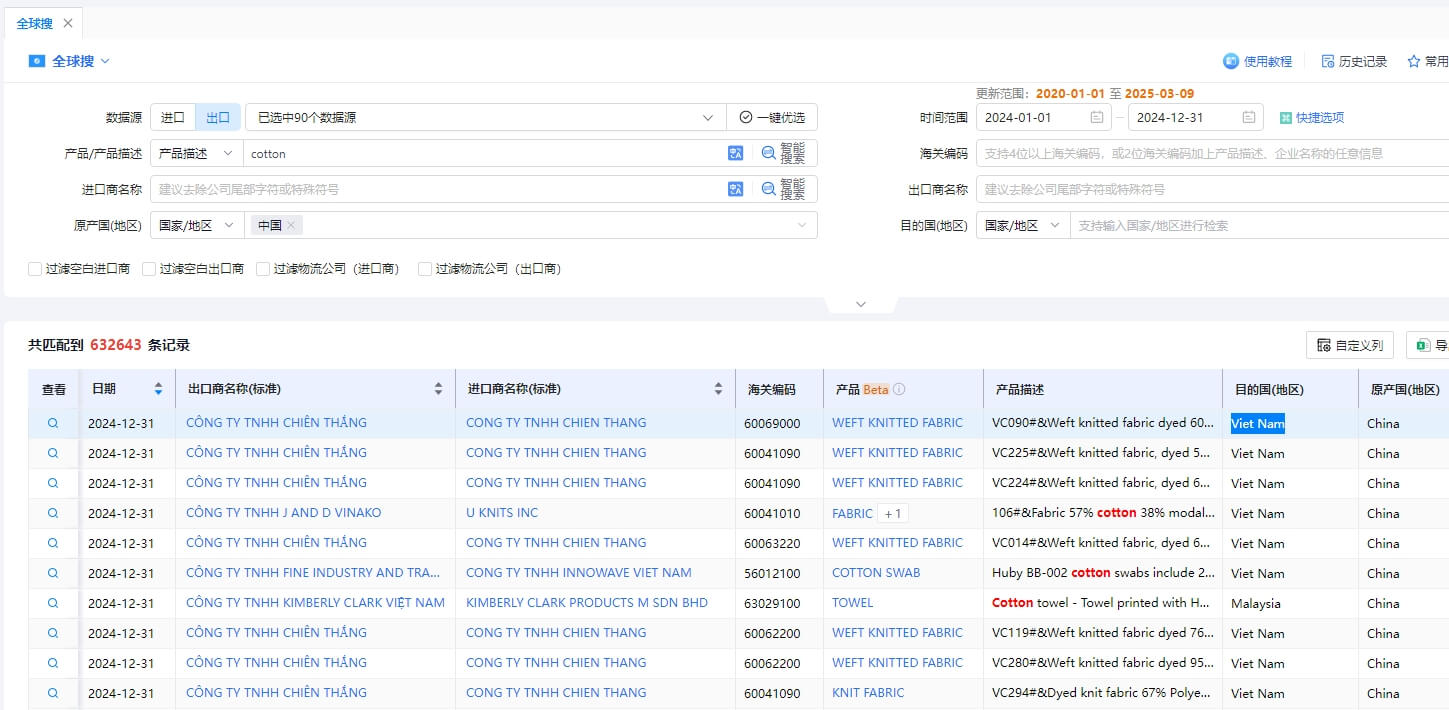Image resolution: width=1449 pixels, height=710 pixels.
Task: Click translate icon in importer name row
Action: [736, 189]
